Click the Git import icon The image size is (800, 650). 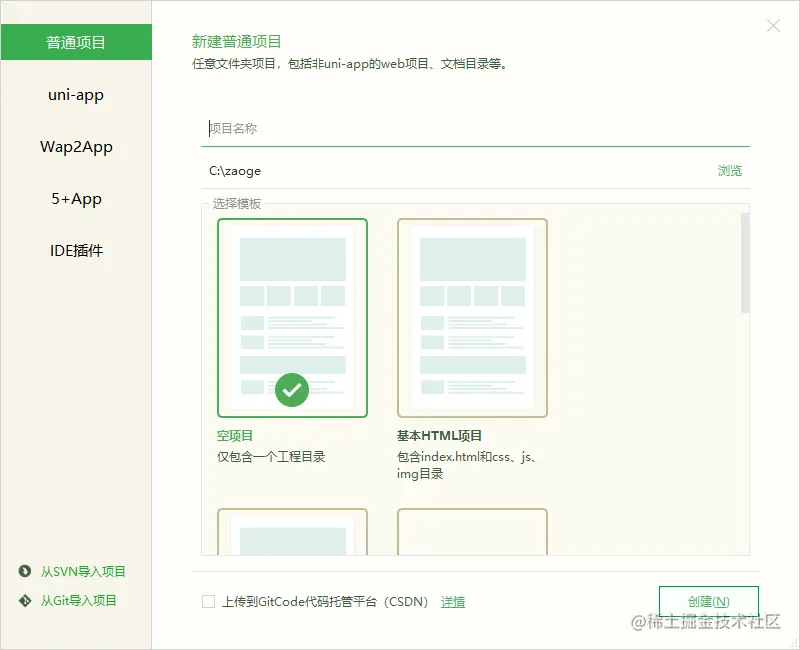(x=24, y=601)
